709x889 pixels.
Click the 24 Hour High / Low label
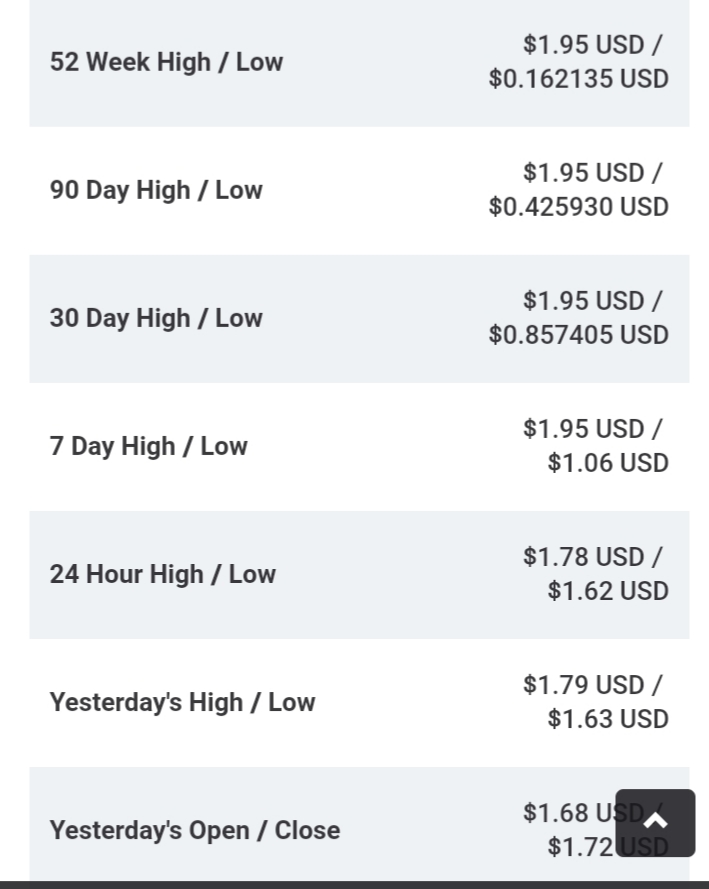click(162, 574)
